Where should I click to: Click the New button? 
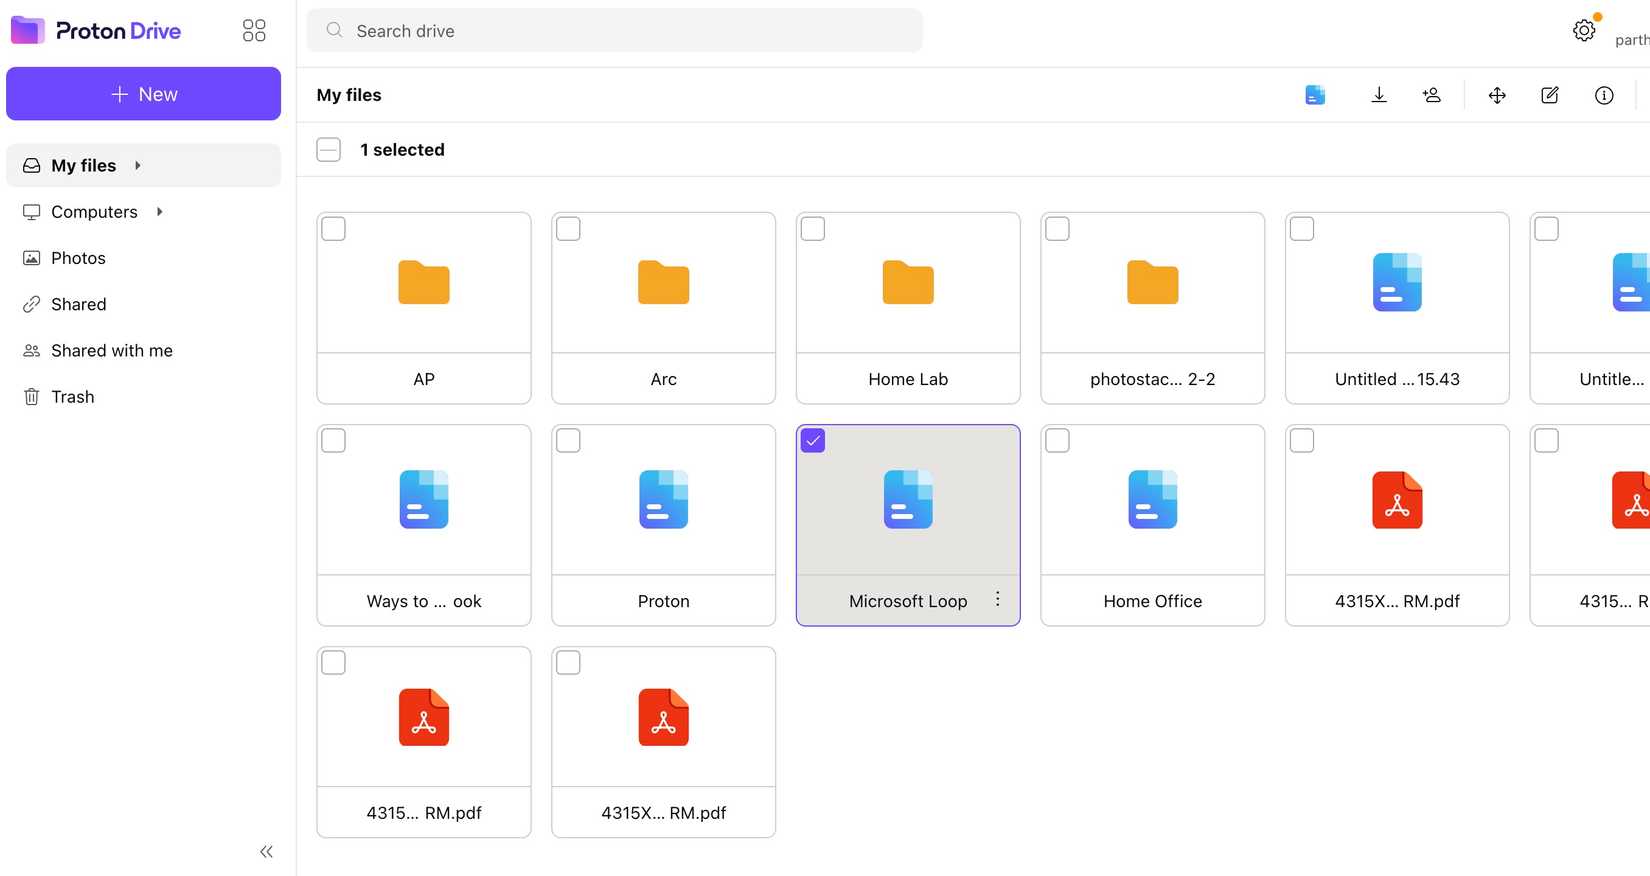tap(144, 94)
